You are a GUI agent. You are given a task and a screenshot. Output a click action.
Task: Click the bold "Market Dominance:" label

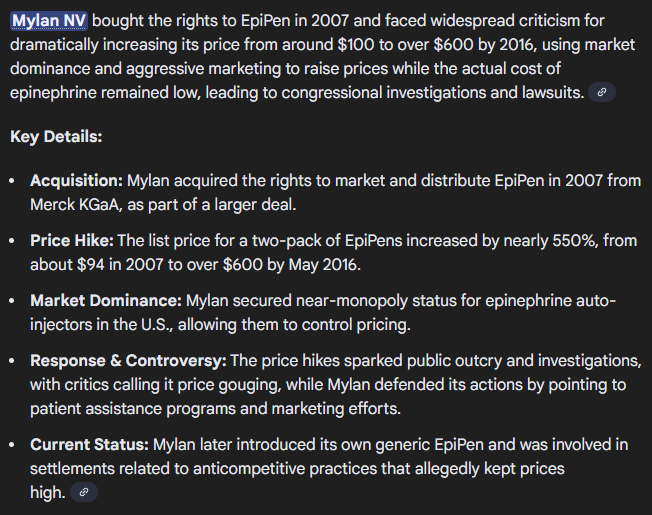click(x=106, y=300)
